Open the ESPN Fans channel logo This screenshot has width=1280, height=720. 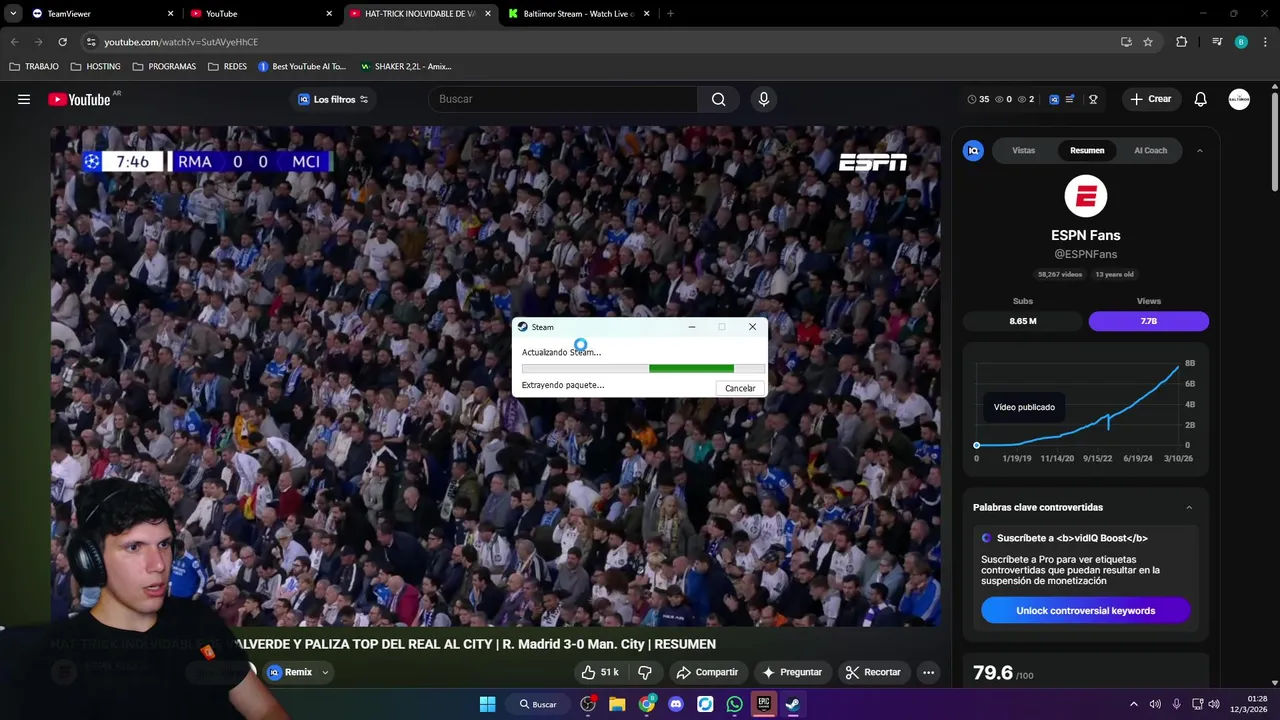(x=1085, y=196)
